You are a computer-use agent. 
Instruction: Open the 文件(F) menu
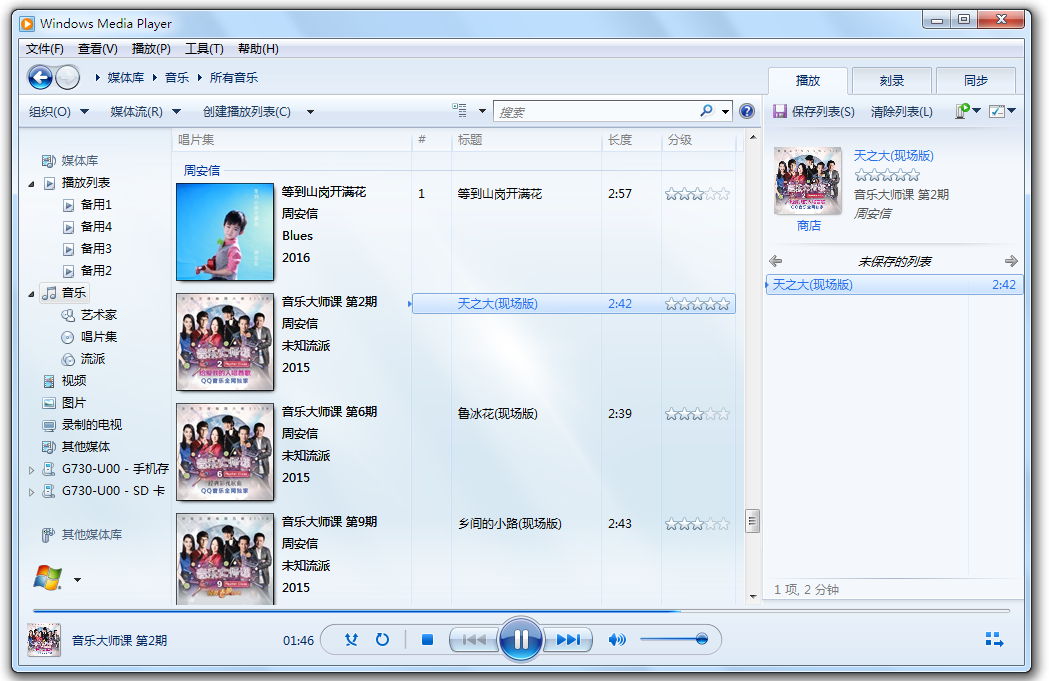[45, 49]
